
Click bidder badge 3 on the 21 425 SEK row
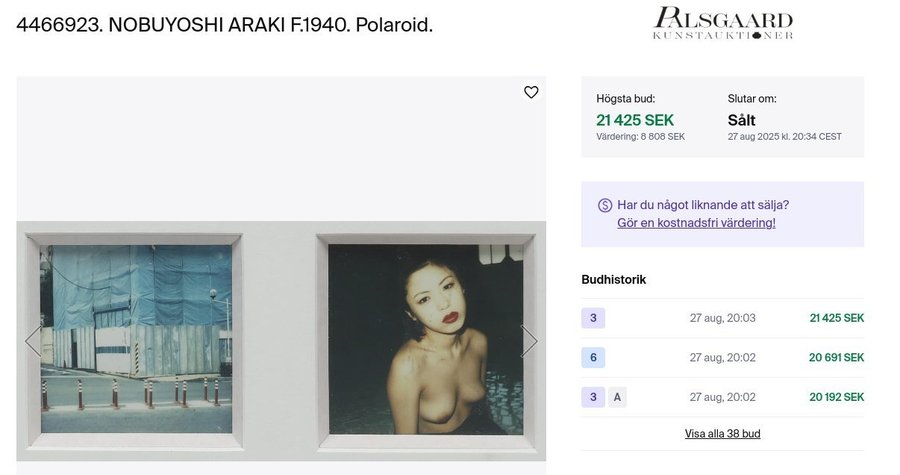[x=593, y=318]
